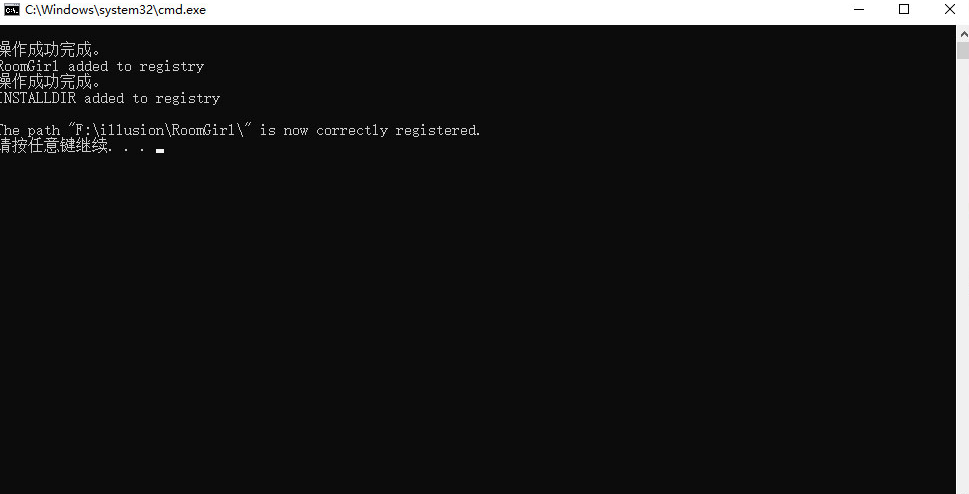Screen dimensions: 969x494
Task: Click the F:\illusion\RoomGirl\ path text
Action: tap(159, 130)
